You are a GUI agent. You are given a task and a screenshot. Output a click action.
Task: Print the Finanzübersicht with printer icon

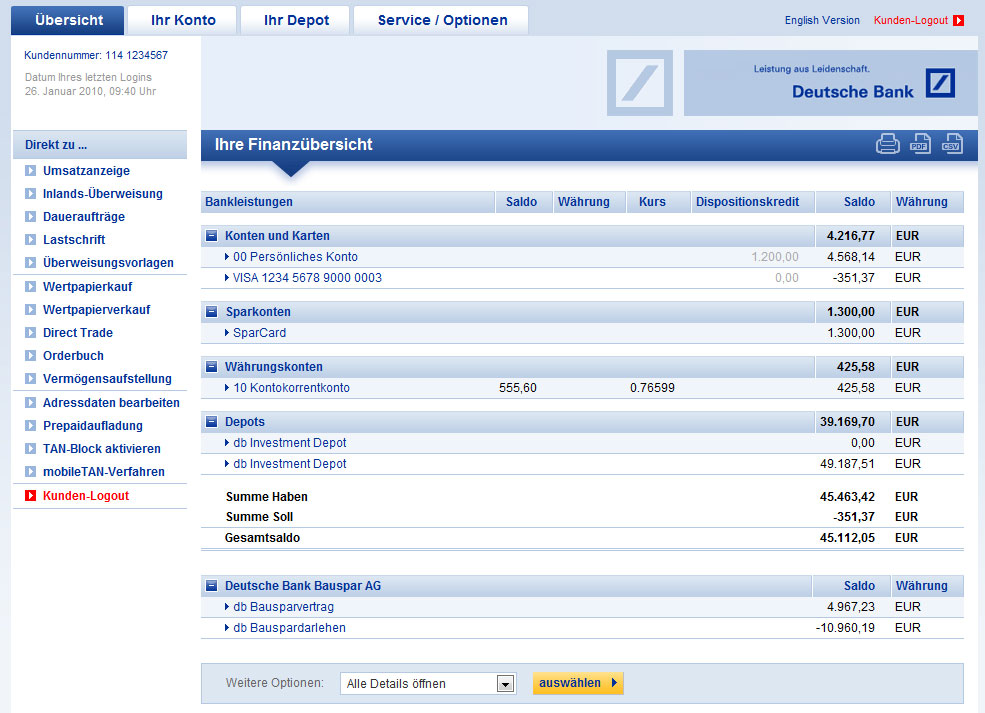tap(887, 144)
